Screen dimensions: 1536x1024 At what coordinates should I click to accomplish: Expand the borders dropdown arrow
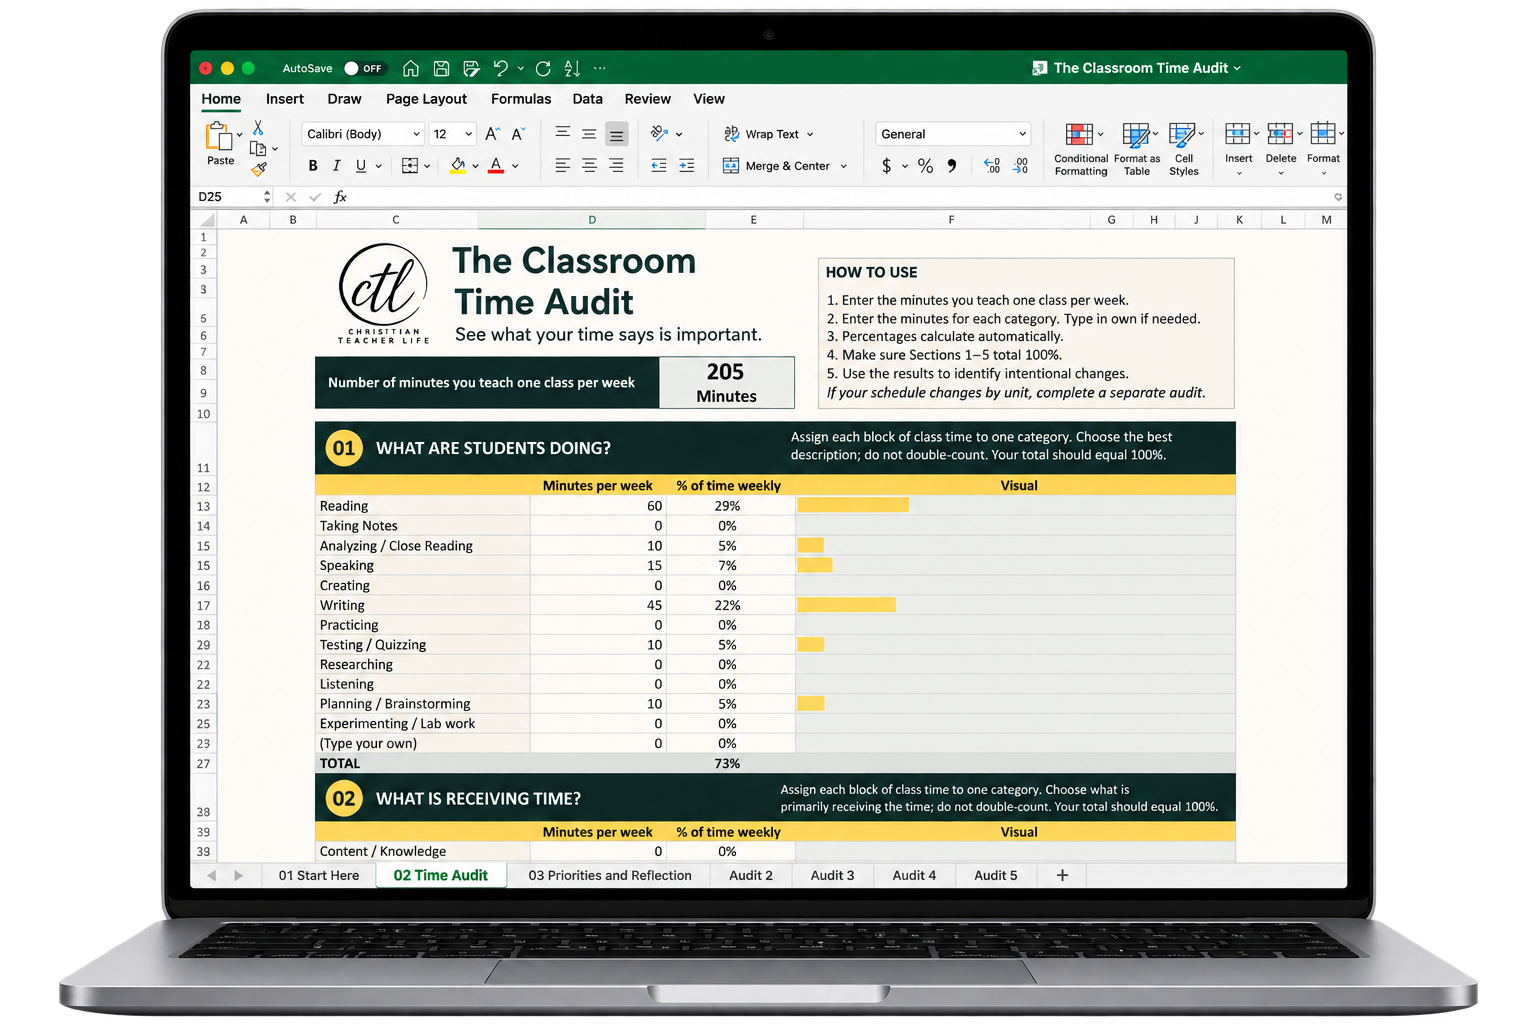point(427,166)
